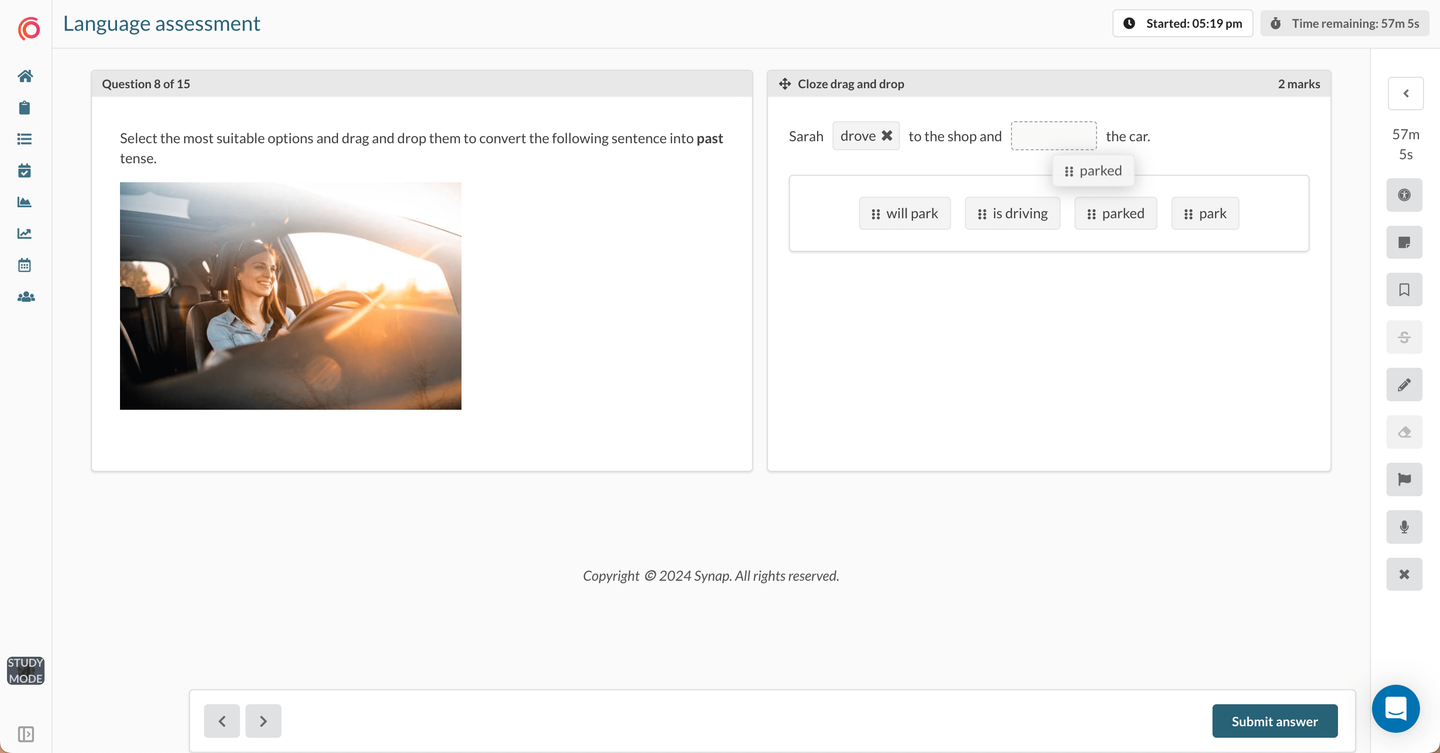This screenshot has width=1440, height=753.
Task: Remove the placed 'drove' answer
Action: point(887,136)
